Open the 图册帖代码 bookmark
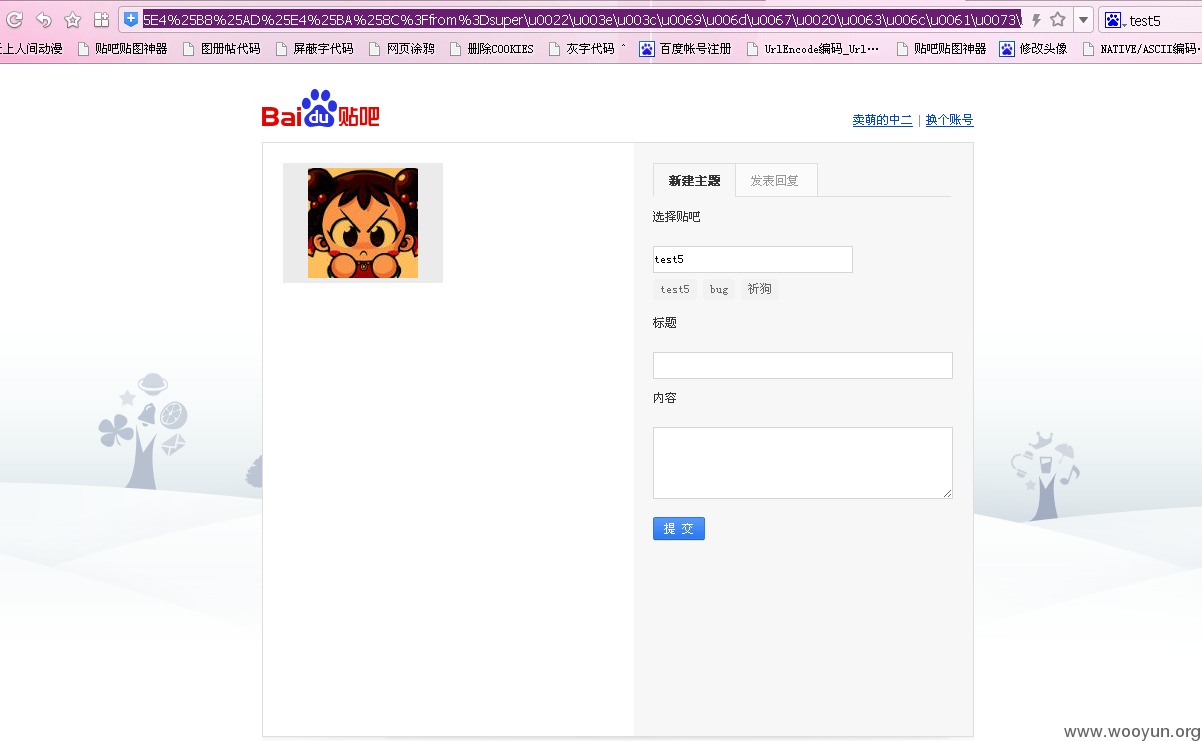 pyautogui.click(x=221, y=48)
